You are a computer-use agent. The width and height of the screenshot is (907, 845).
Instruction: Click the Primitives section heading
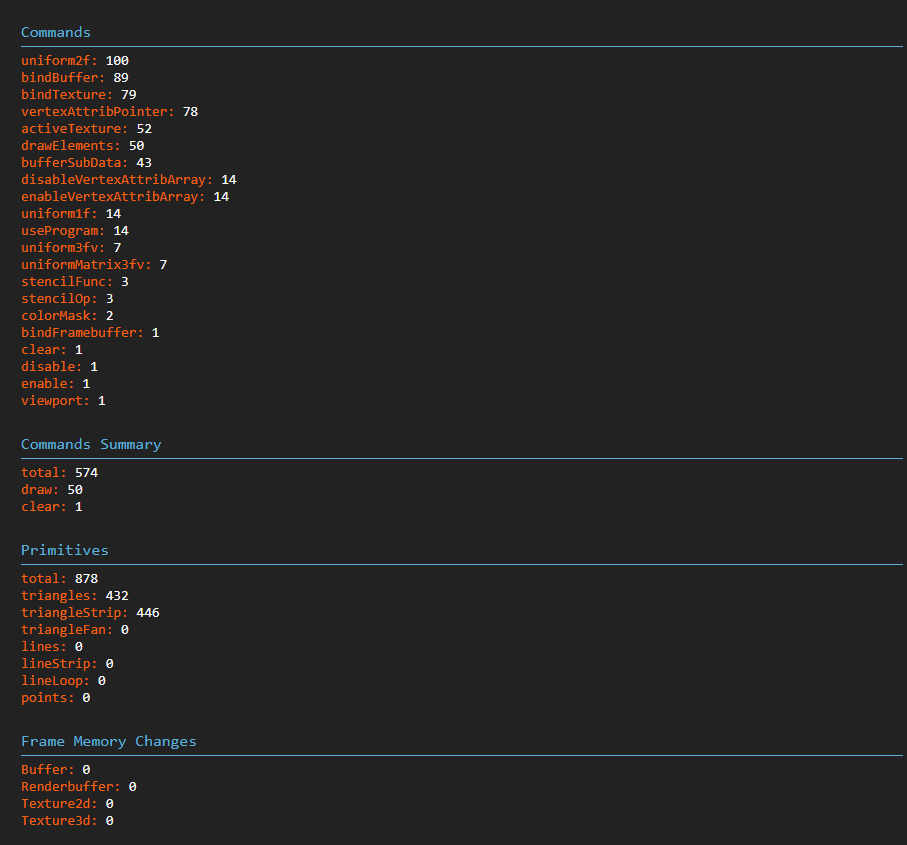coord(65,551)
